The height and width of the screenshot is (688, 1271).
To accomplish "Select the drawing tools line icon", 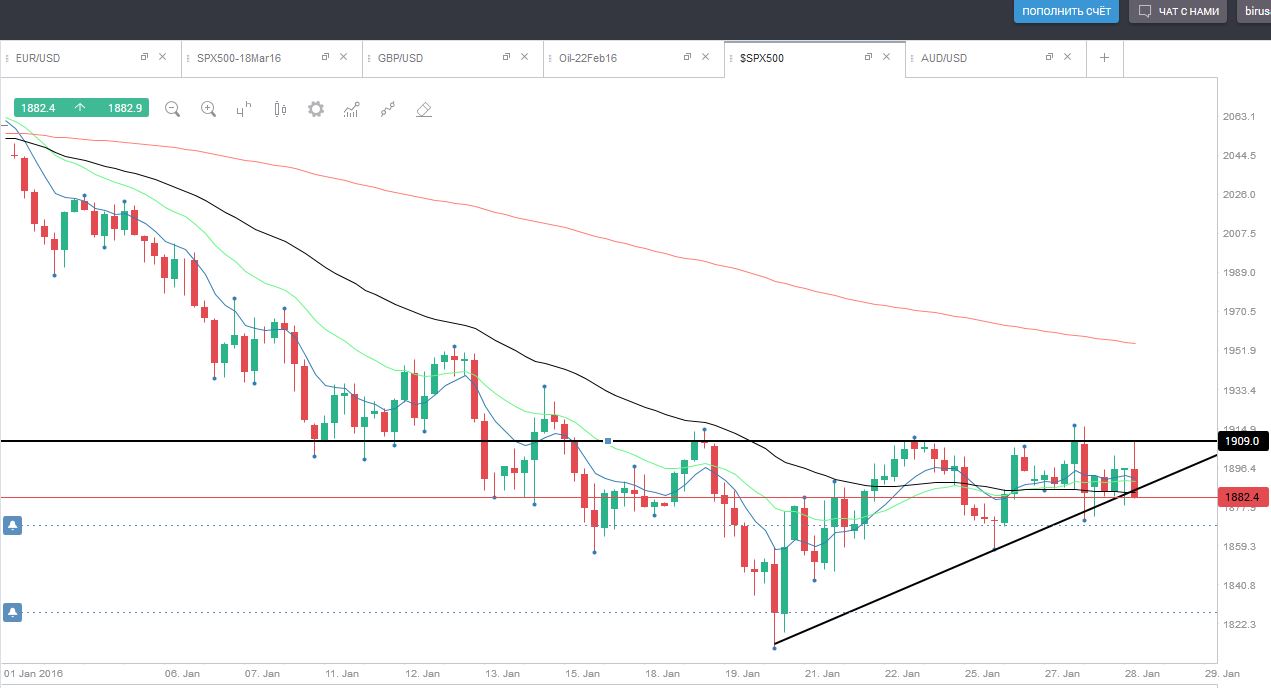I will 388,109.
